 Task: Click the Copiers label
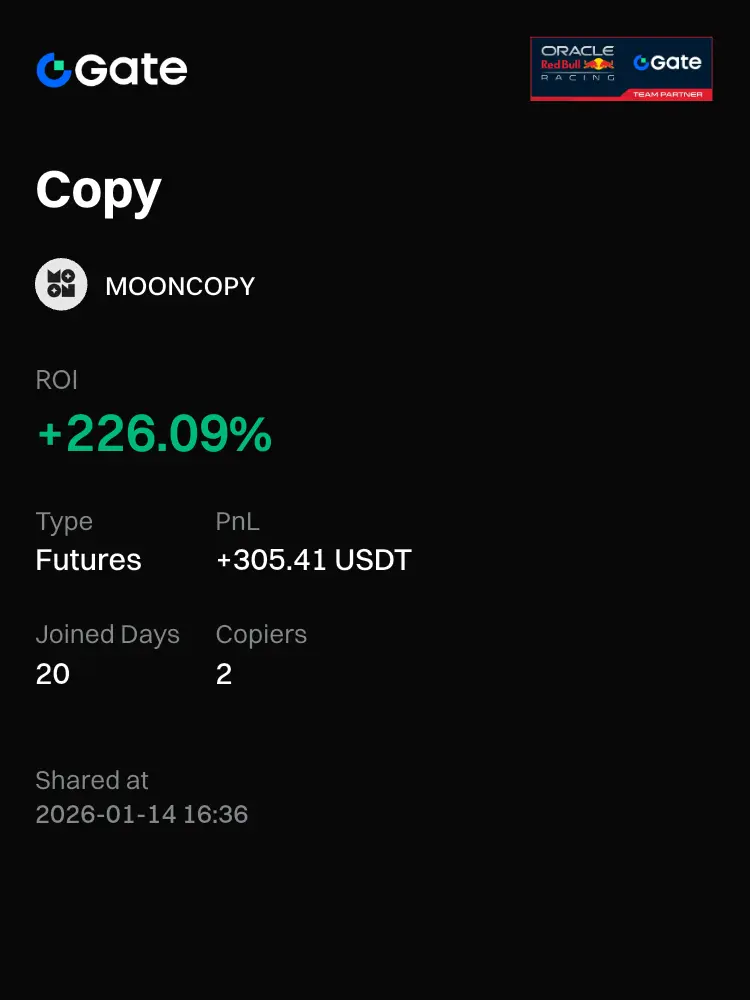tap(261, 635)
